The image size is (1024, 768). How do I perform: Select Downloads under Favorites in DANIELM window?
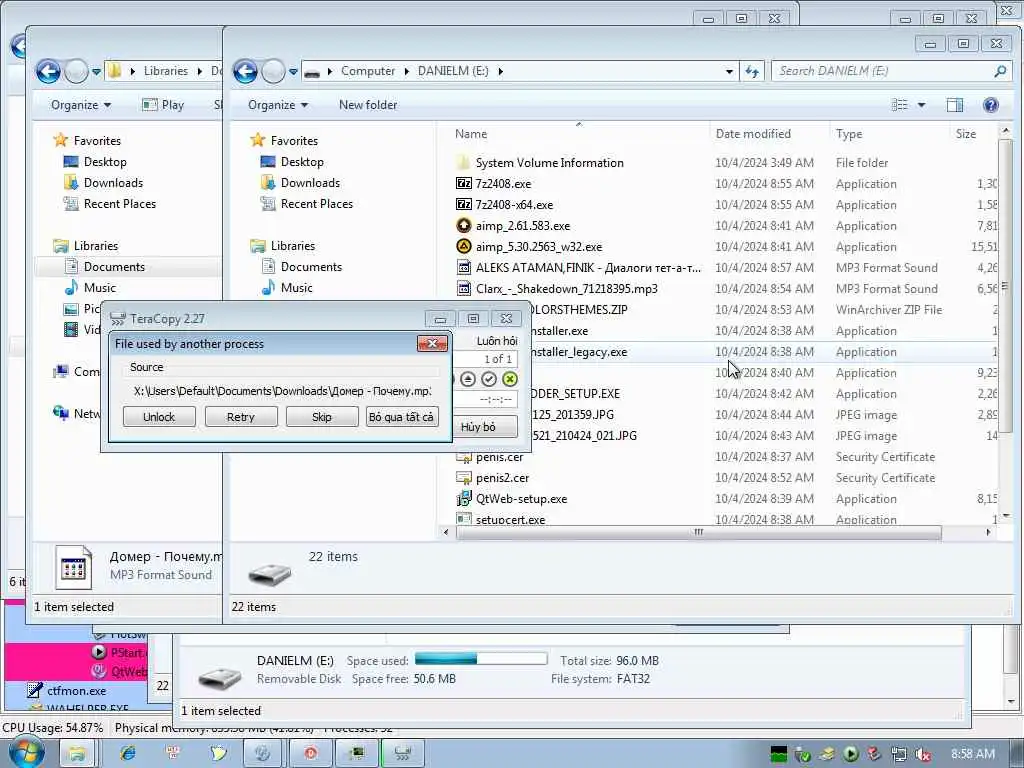[310, 182]
